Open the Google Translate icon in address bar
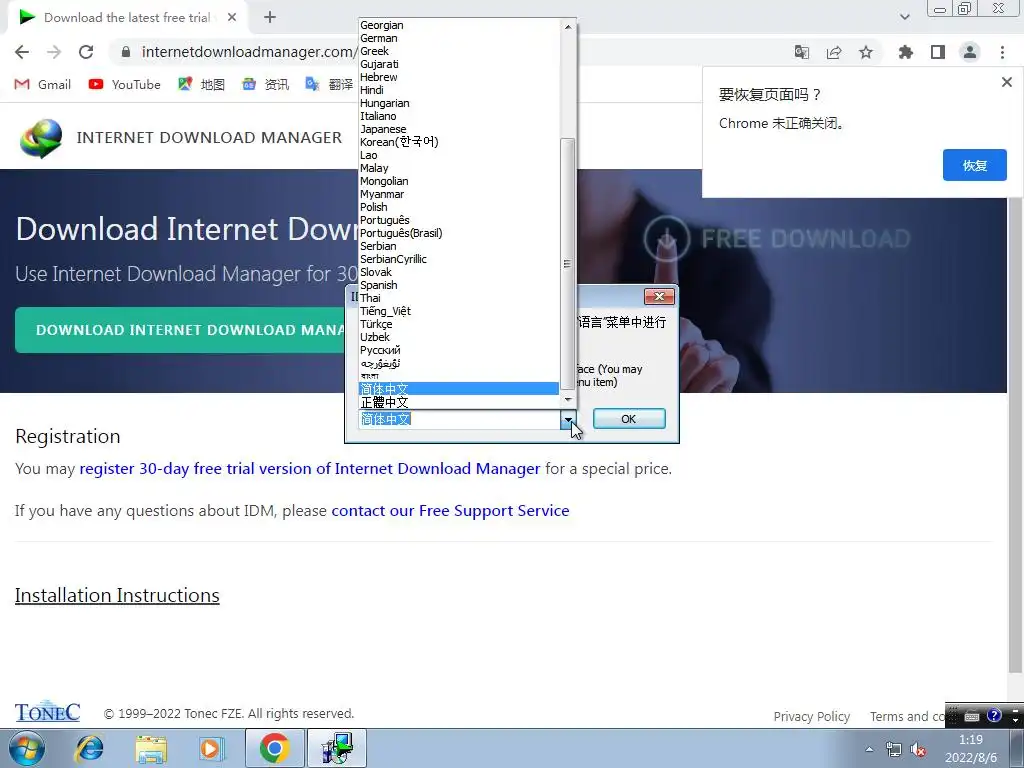The image size is (1024, 768). point(802,52)
